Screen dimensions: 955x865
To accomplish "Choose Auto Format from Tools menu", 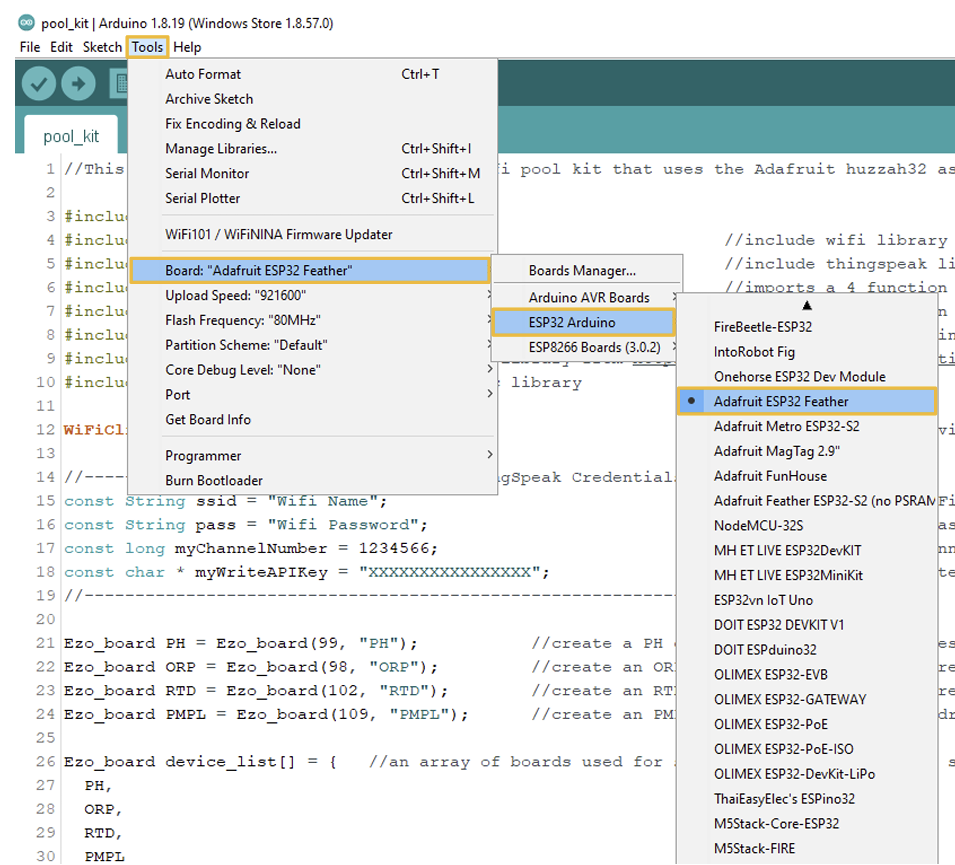I will pos(312,74).
